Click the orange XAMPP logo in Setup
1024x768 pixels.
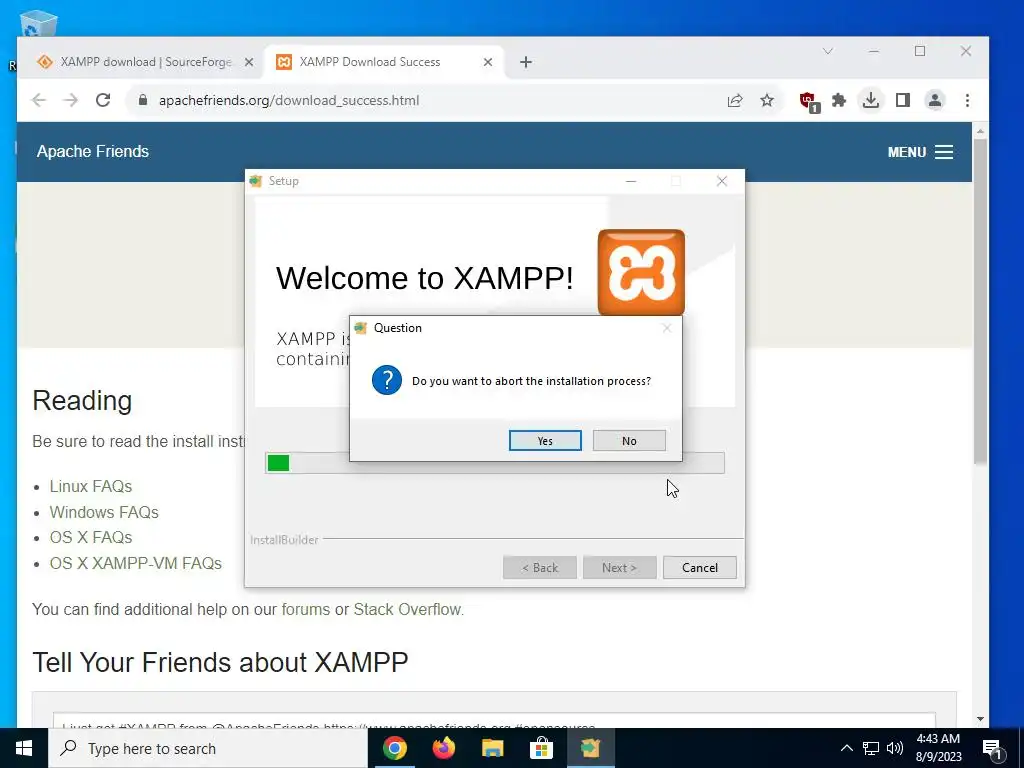tap(641, 272)
